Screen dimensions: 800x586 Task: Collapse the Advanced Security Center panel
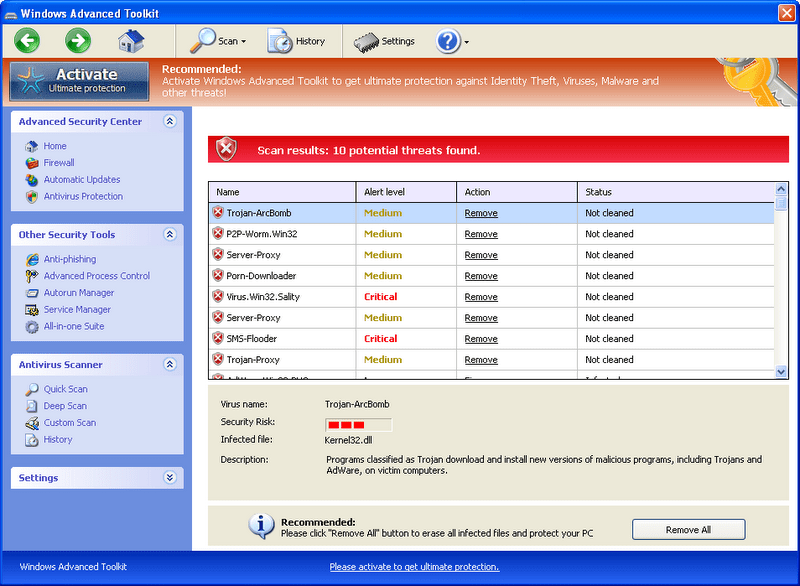pos(171,121)
